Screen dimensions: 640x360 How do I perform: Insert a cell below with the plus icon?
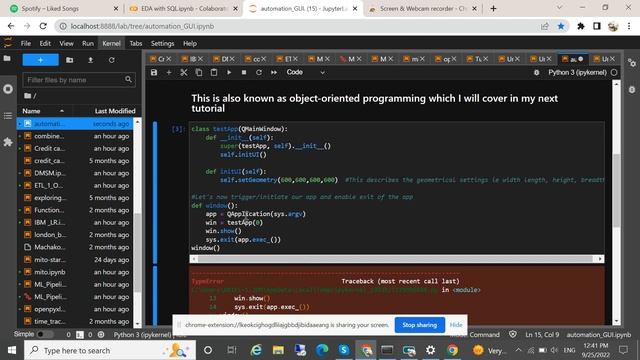click(x=169, y=72)
